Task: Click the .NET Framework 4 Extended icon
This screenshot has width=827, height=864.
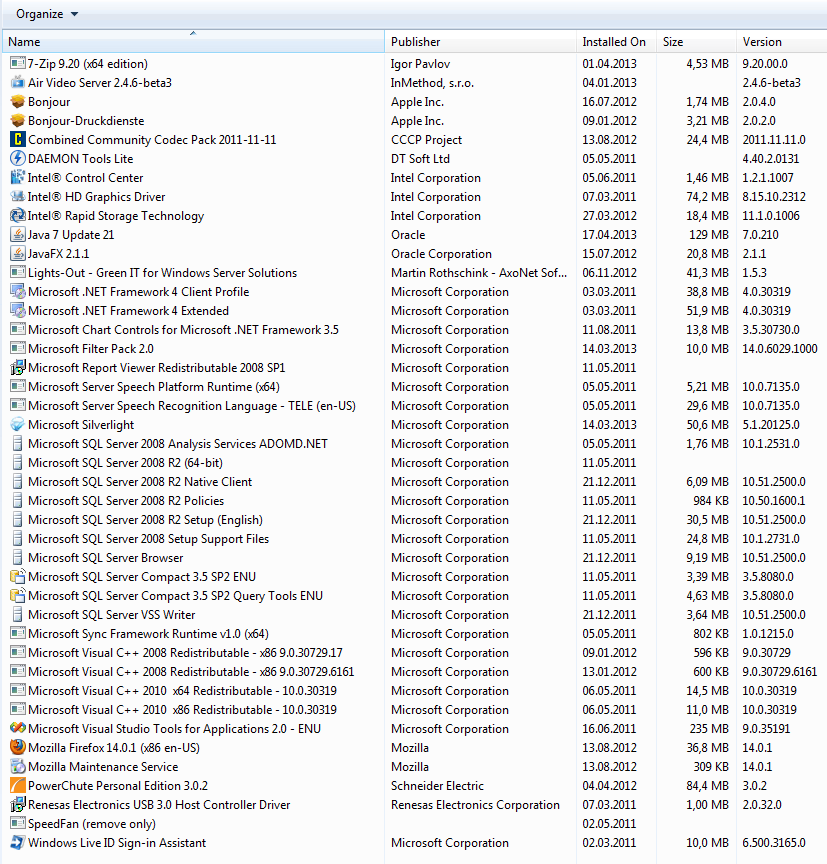Action: click(x=18, y=311)
